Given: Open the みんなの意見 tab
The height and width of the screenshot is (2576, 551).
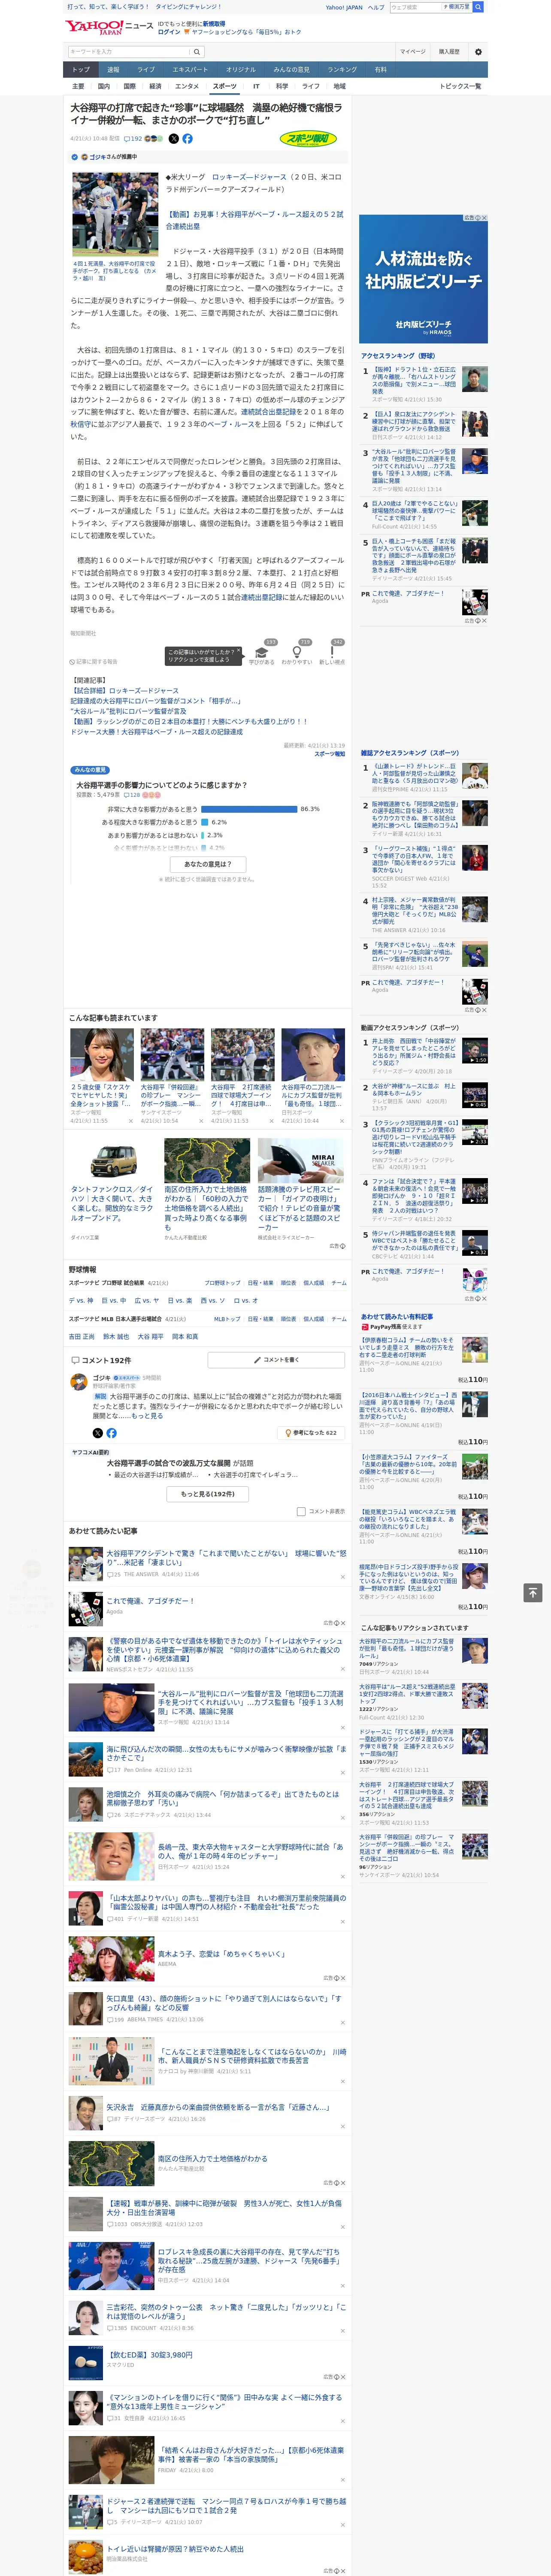Looking at the screenshot, I should (x=291, y=70).
